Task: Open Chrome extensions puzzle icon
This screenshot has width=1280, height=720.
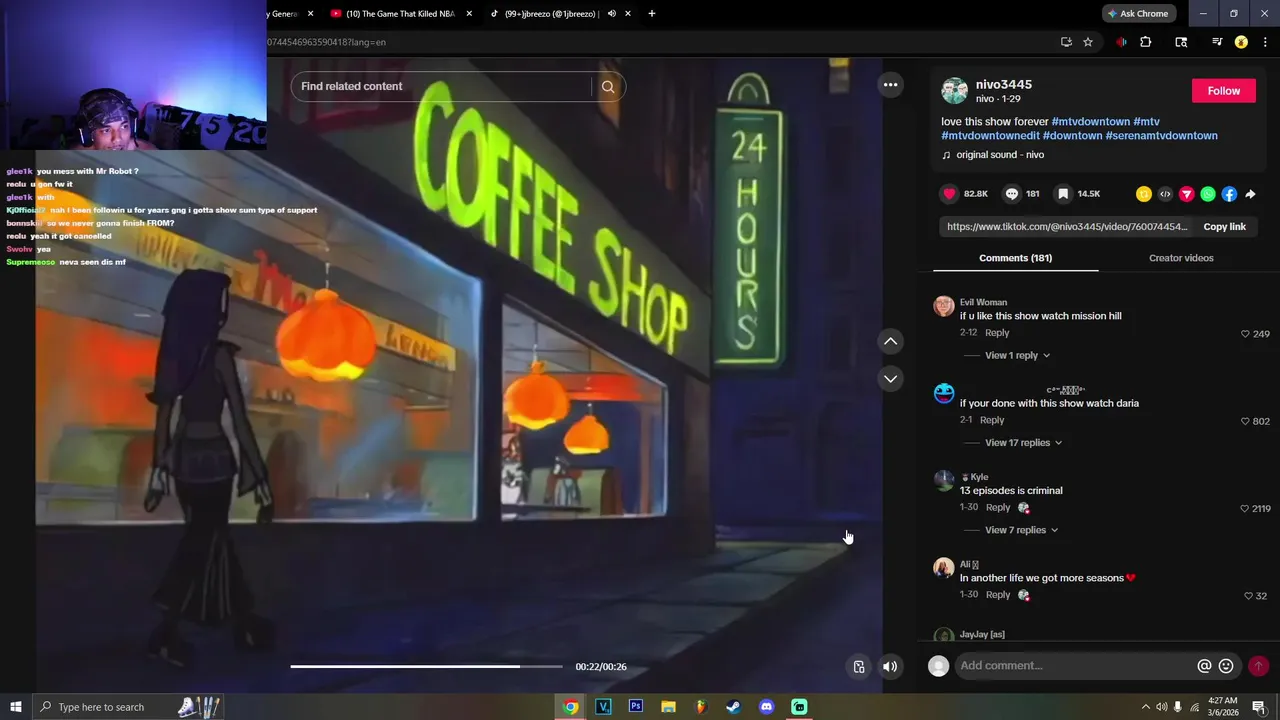Action: tap(1146, 42)
